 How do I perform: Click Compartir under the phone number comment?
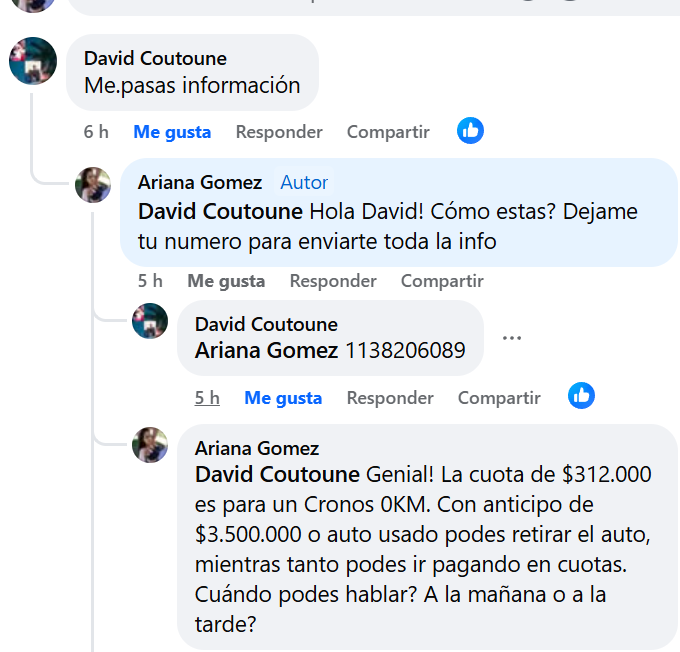[499, 398]
